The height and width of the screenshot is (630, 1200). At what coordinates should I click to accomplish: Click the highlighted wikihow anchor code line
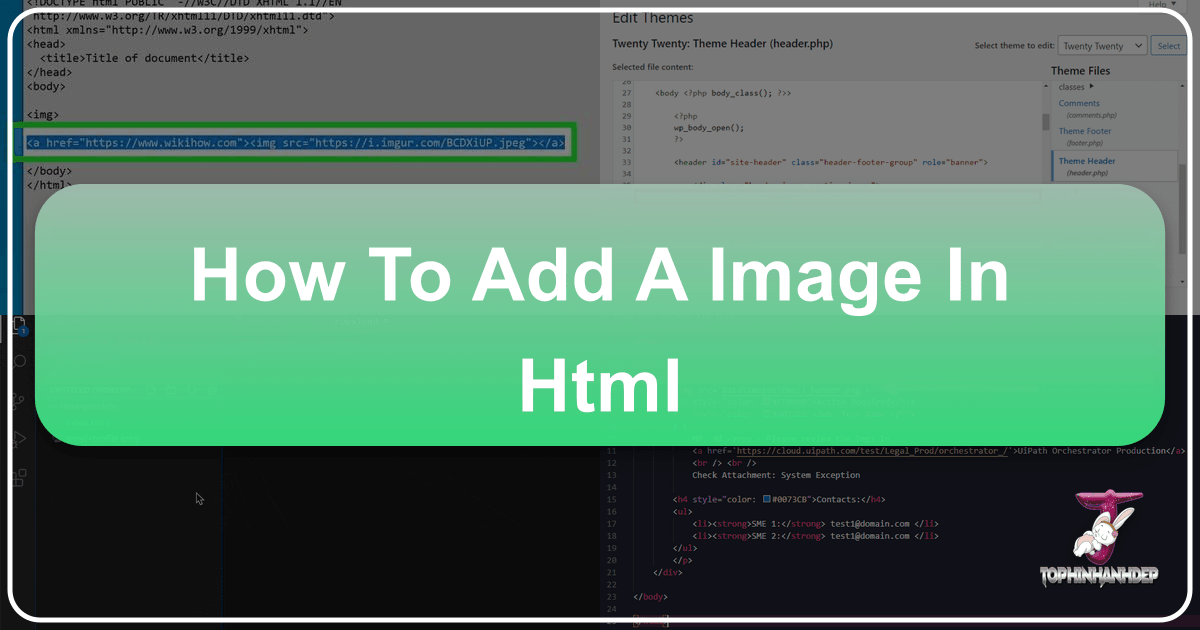(297, 143)
